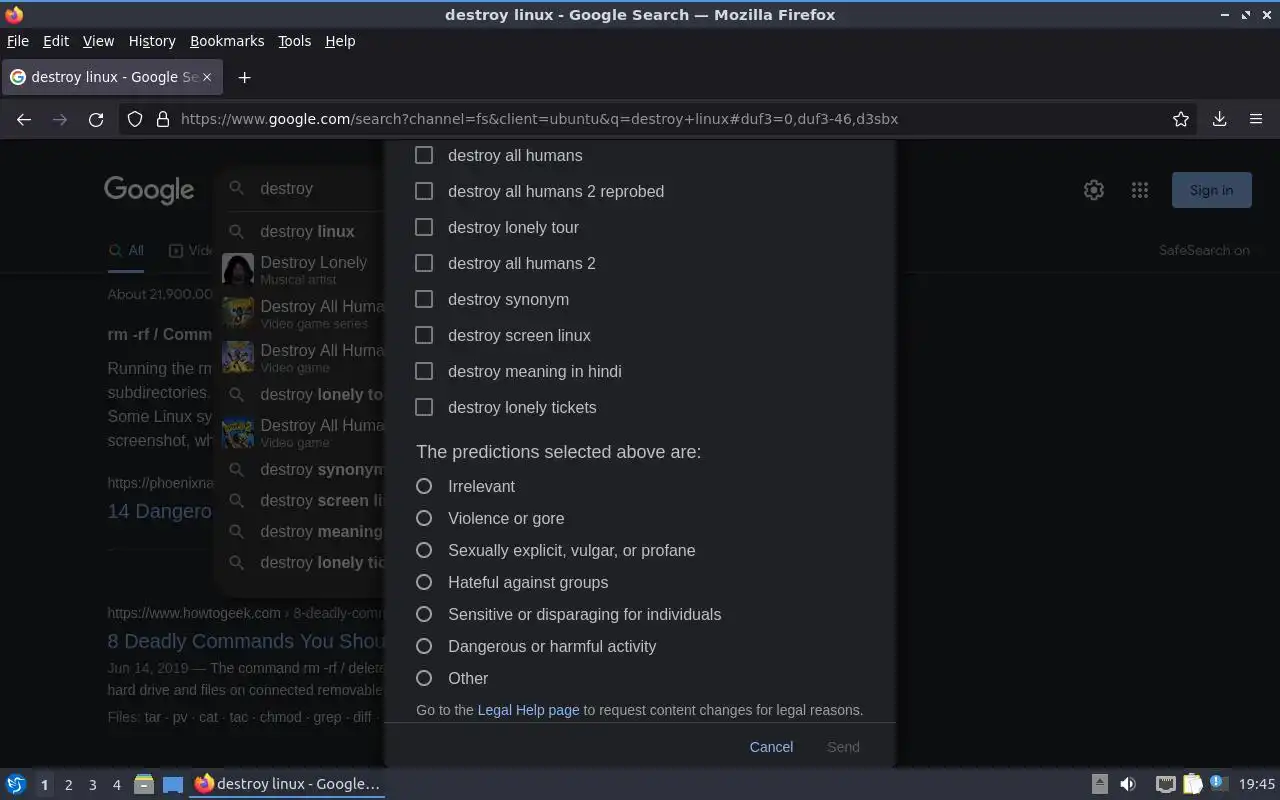The height and width of the screenshot is (800, 1280).
Task: Choose the Irrelevant radio option
Action: tap(424, 486)
